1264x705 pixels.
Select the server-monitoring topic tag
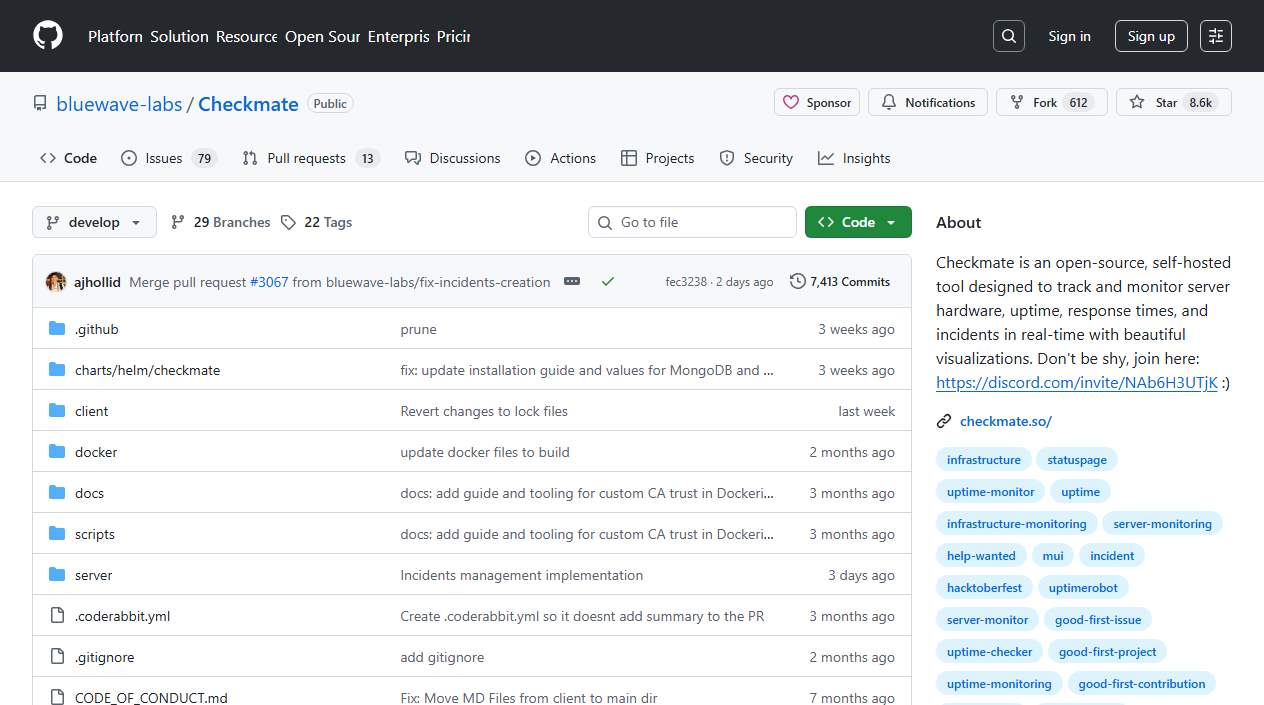click(1162, 524)
